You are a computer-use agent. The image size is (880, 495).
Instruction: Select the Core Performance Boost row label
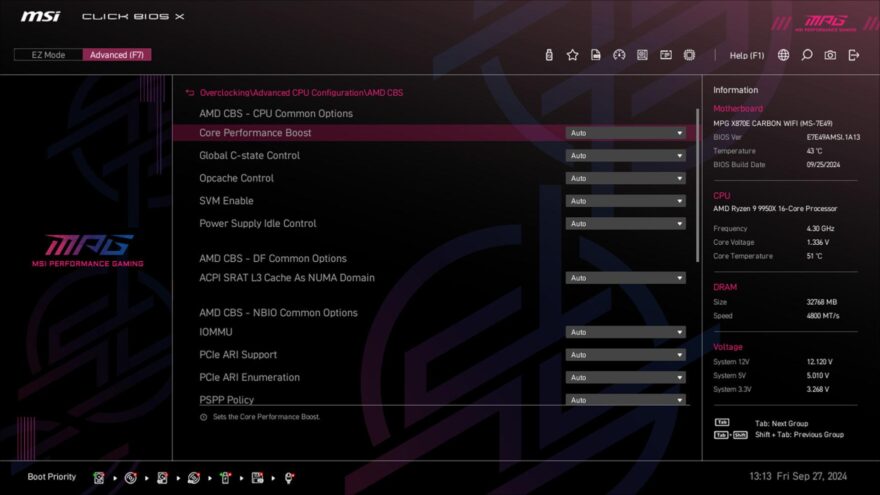(x=255, y=133)
